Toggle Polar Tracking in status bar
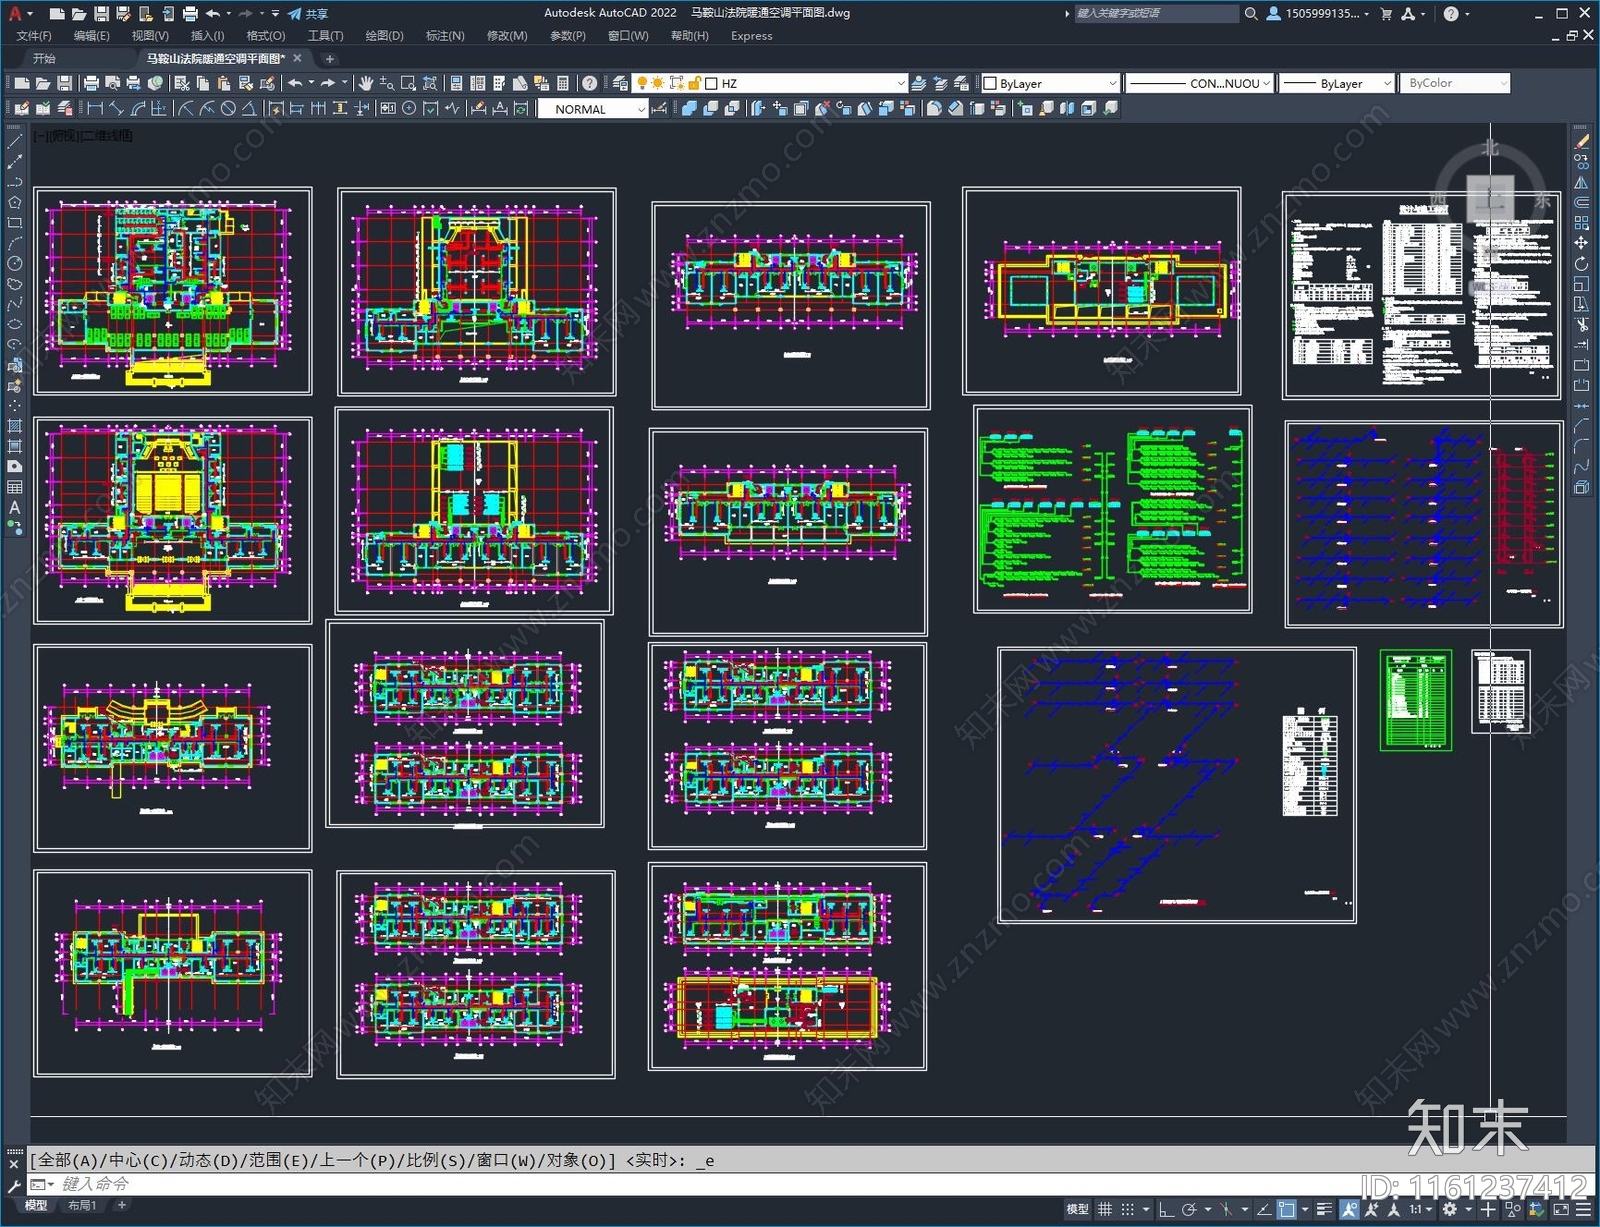 click(x=1189, y=1210)
